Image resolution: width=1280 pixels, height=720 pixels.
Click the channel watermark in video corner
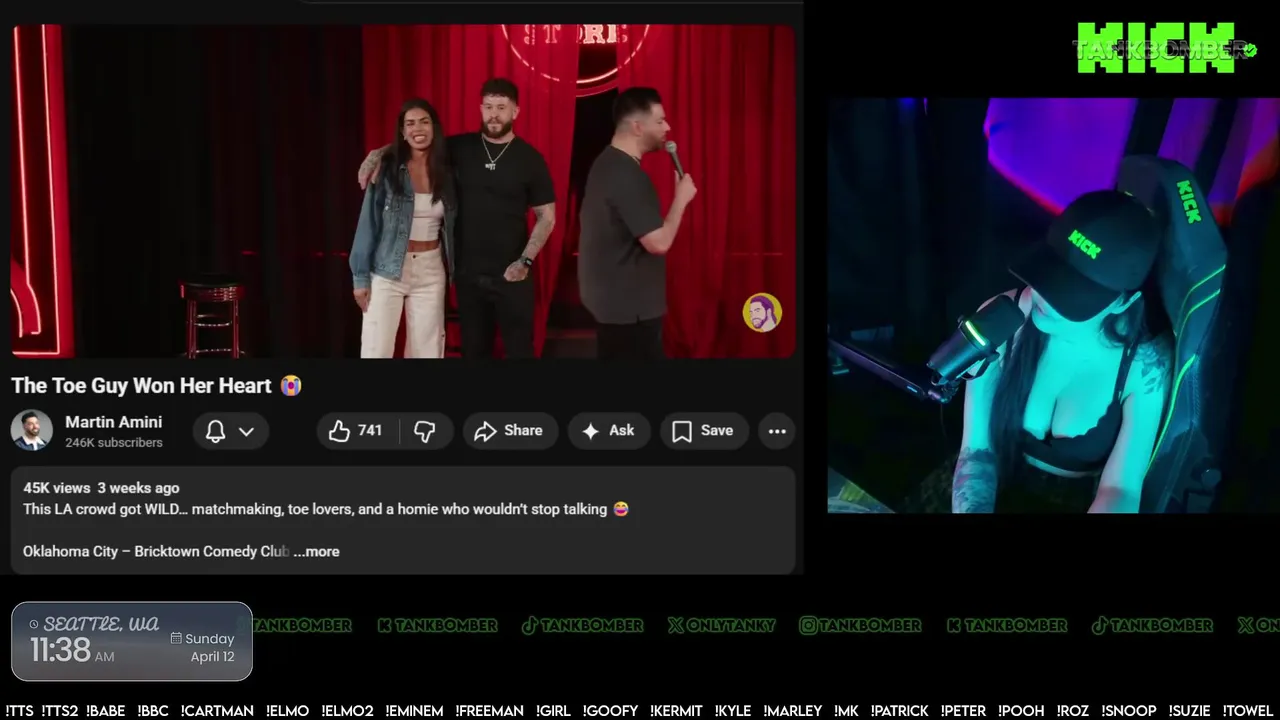(x=762, y=312)
